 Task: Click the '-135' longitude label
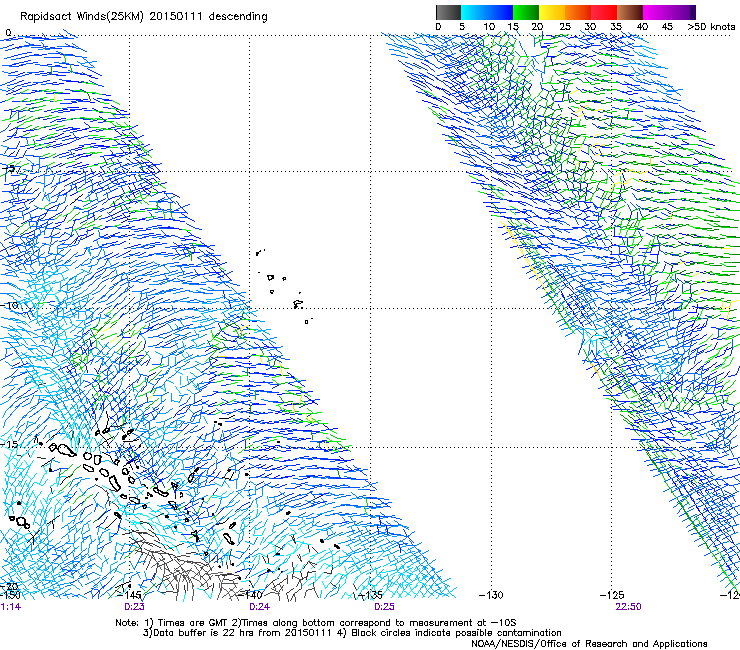(x=370, y=595)
